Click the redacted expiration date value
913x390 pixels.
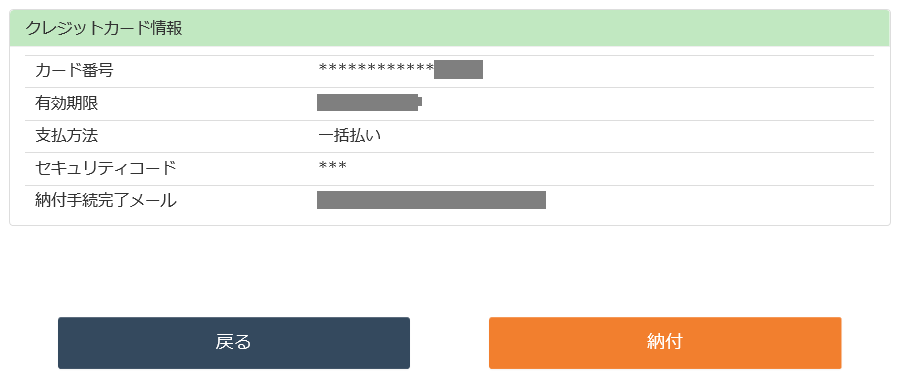pyautogui.click(x=369, y=102)
